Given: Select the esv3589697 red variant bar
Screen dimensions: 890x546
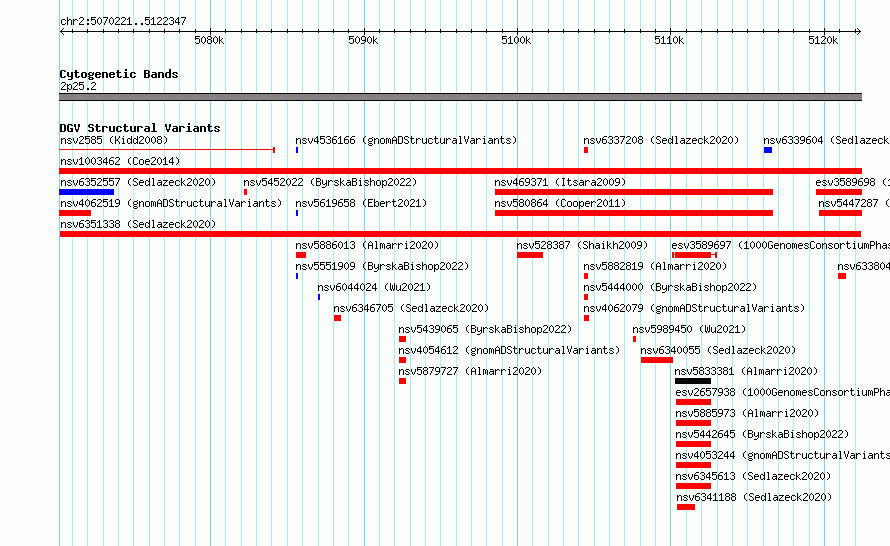Looking at the screenshot, I should click(694, 255).
